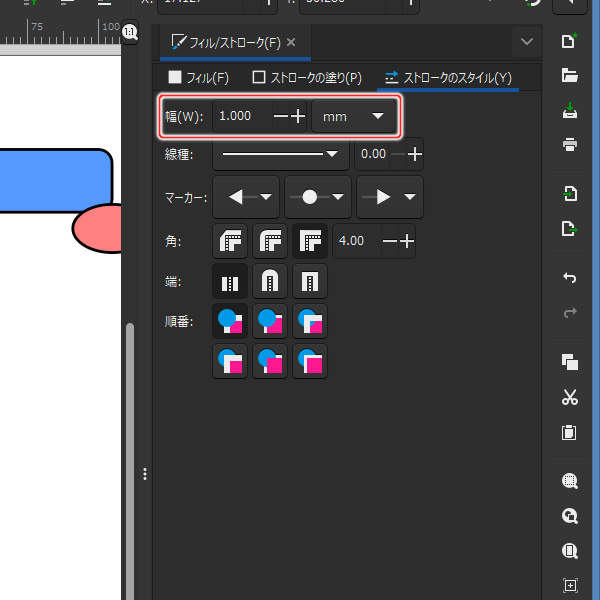Increase stroke width with plus button
Screen dimensions: 600x600
pos(298,116)
